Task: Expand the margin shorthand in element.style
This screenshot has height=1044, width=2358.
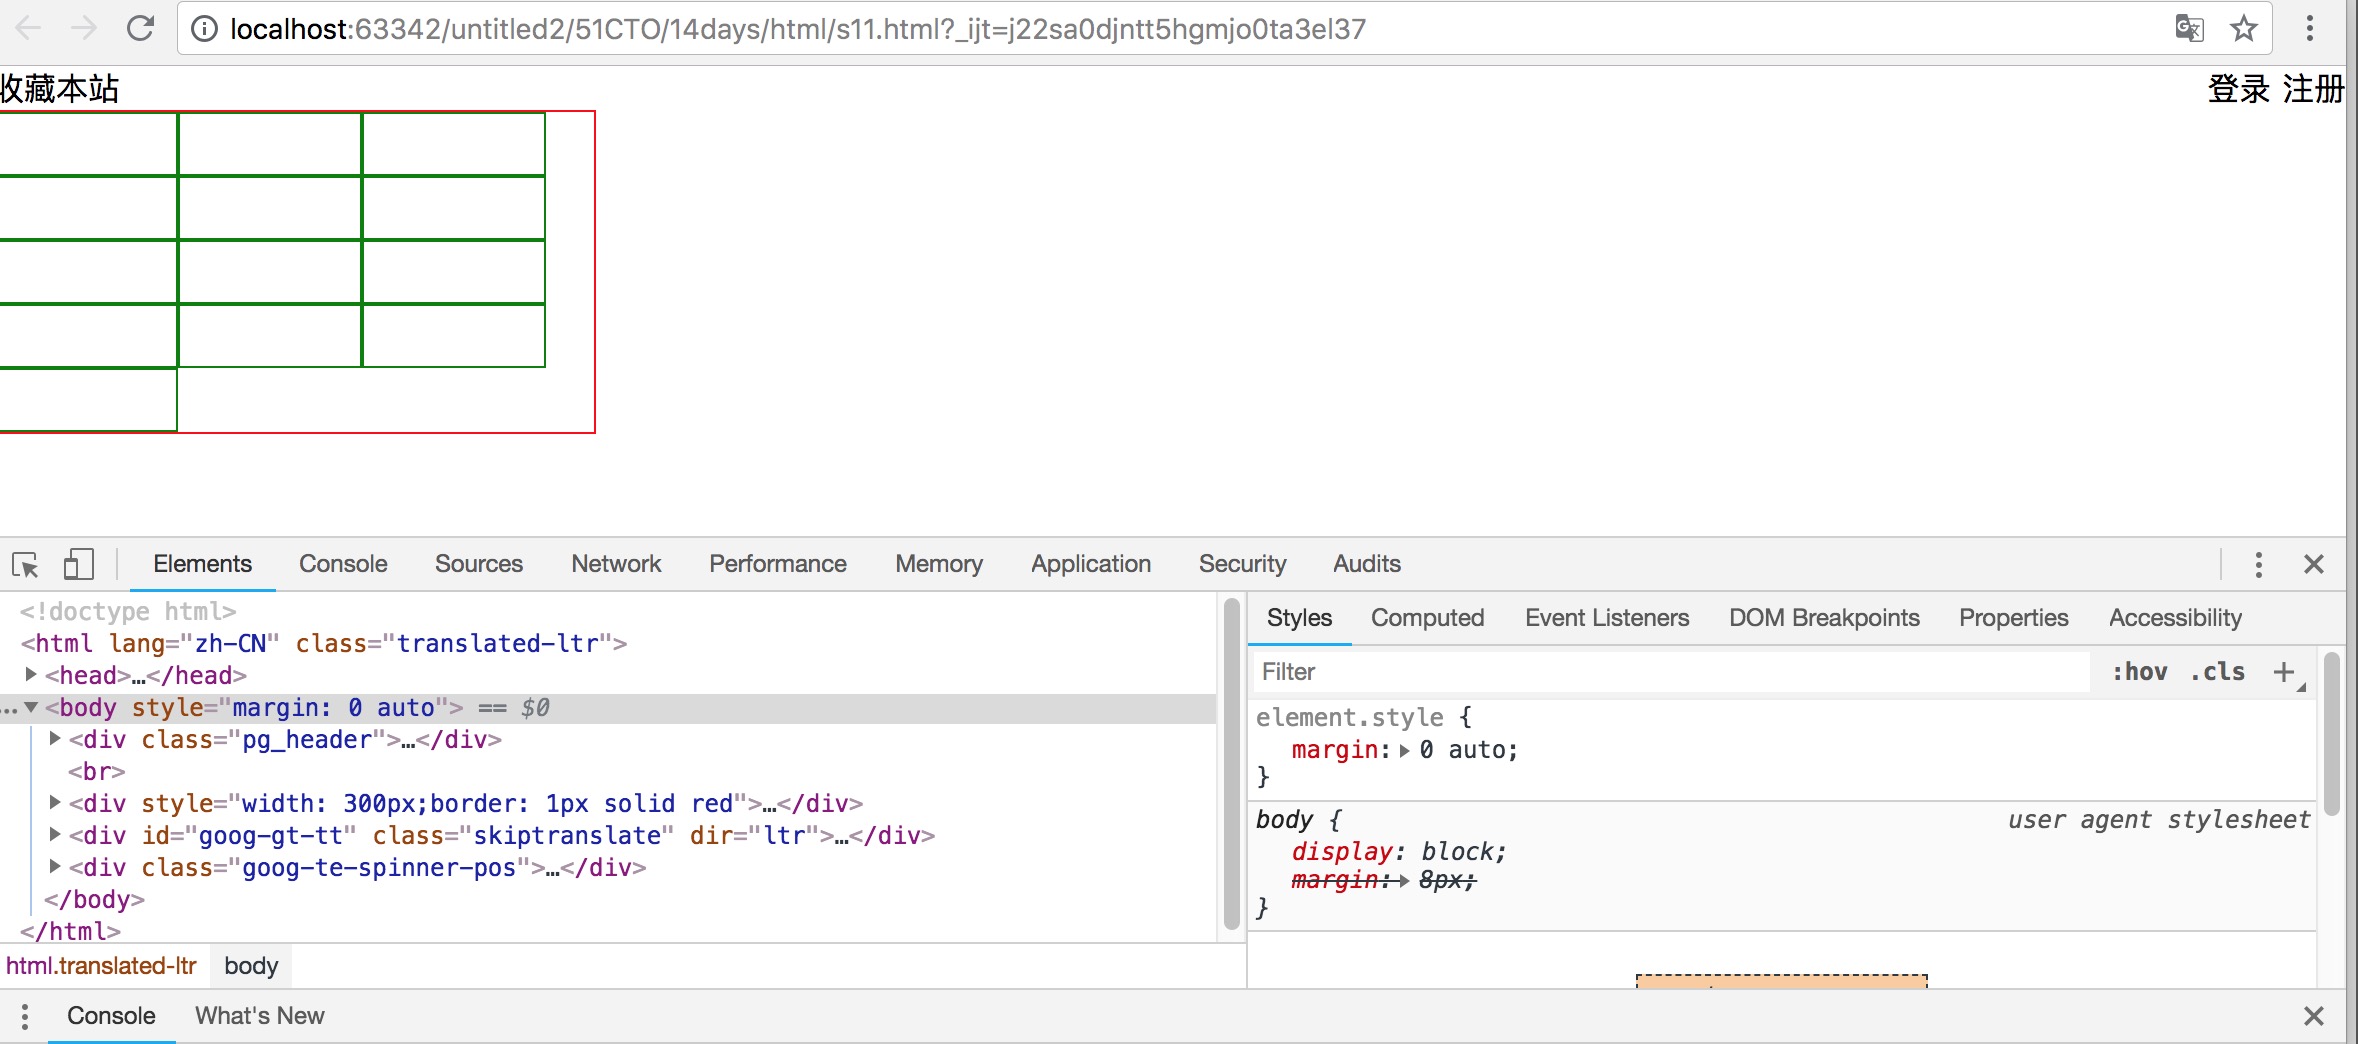Action: click(x=1404, y=750)
